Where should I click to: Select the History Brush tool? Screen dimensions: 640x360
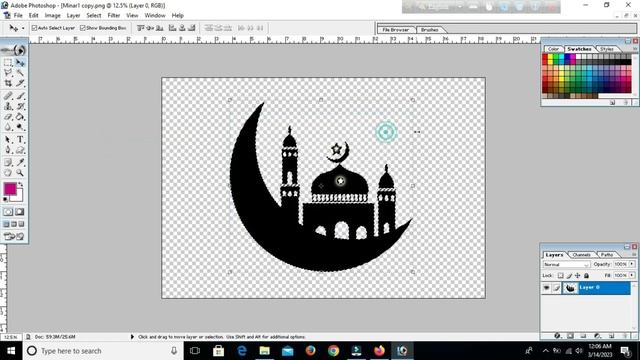(x=20, y=106)
